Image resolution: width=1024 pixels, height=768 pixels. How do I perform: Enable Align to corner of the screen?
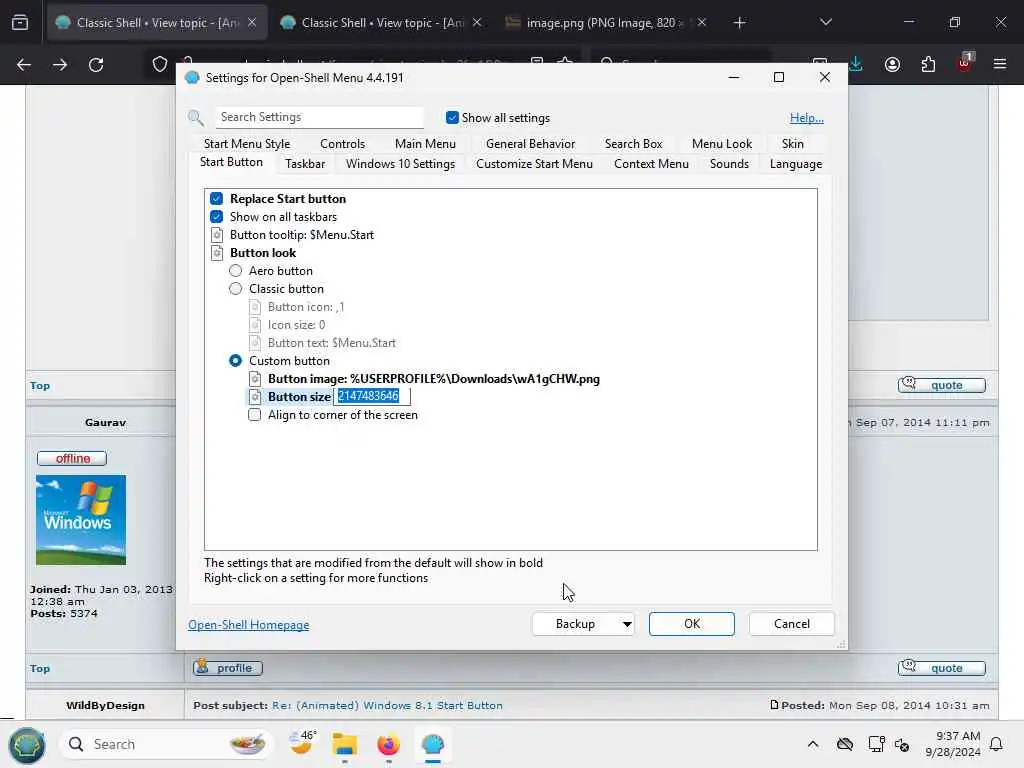[255, 415]
